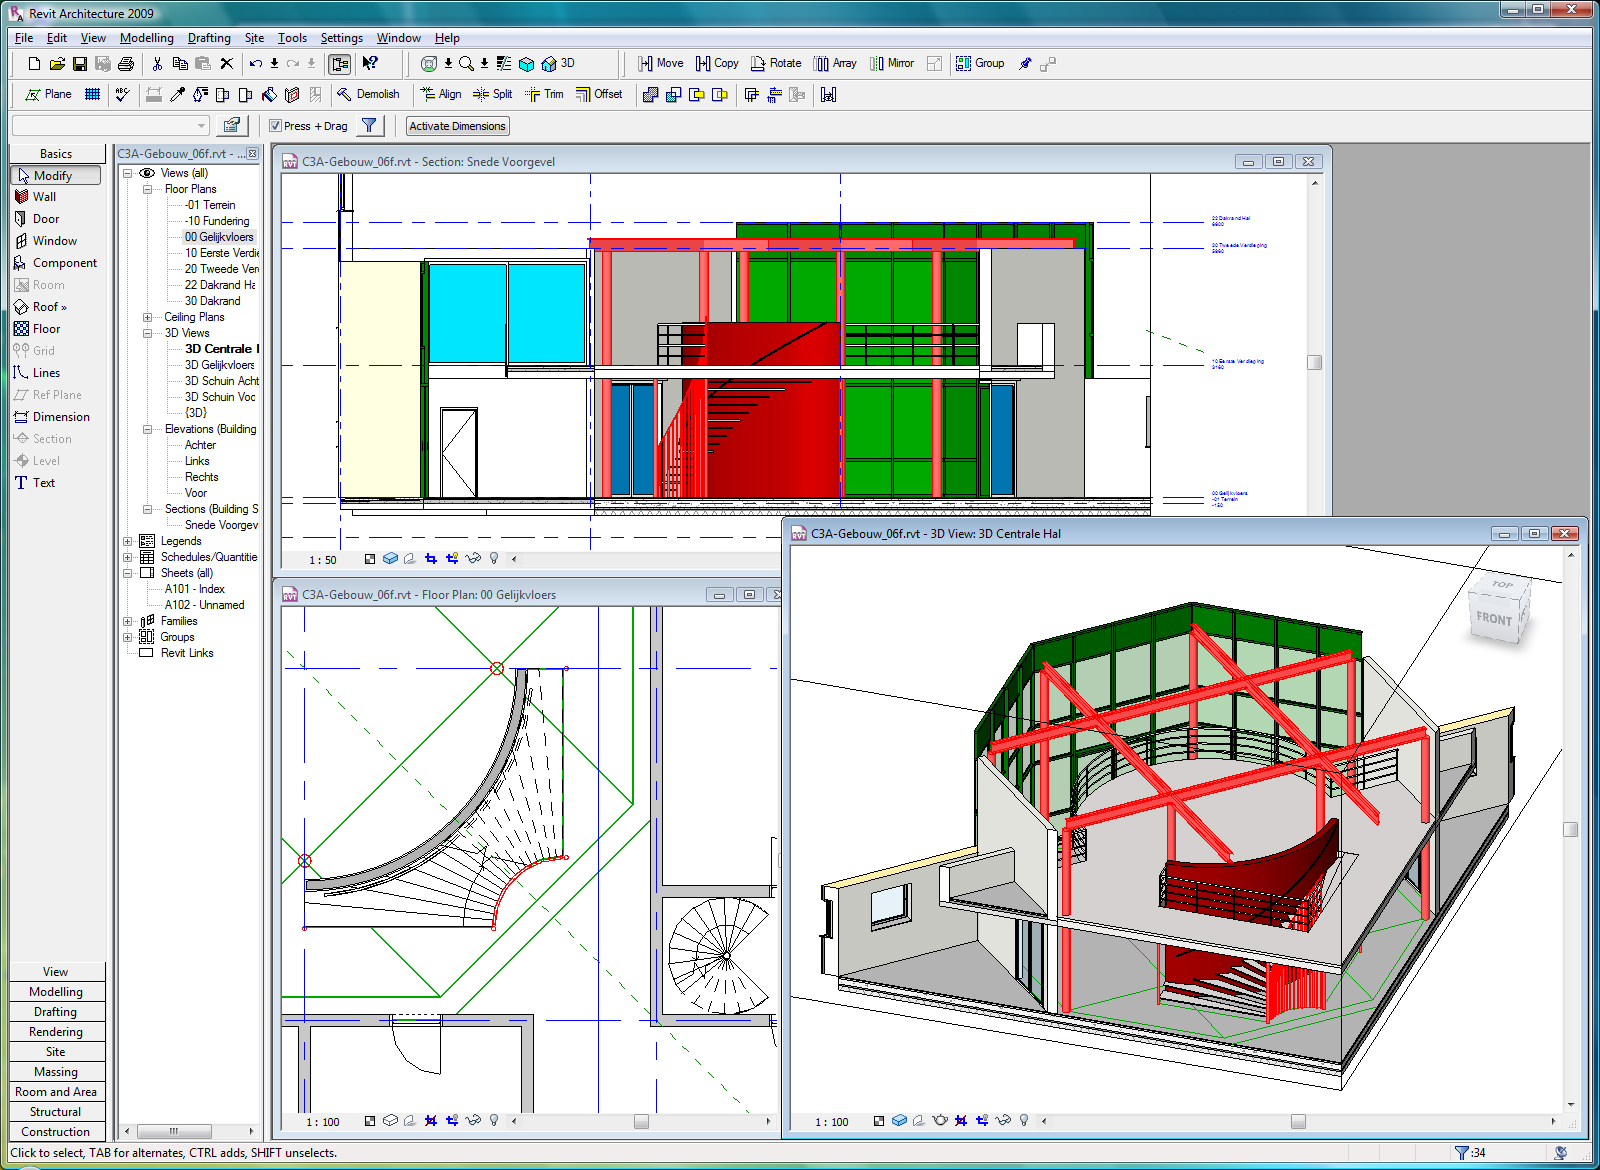The image size is (1600, 1170).
Task: Open default 3D view house icon
Action: pyautogui.click(x=549, y=64)
